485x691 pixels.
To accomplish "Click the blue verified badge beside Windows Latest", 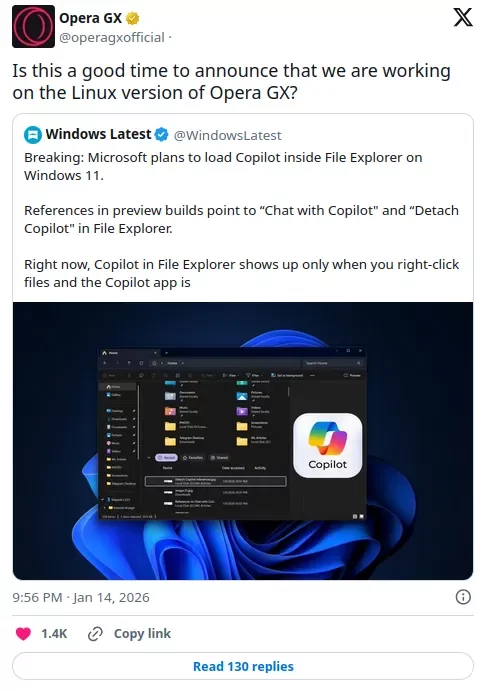I will tap(162, 134).
